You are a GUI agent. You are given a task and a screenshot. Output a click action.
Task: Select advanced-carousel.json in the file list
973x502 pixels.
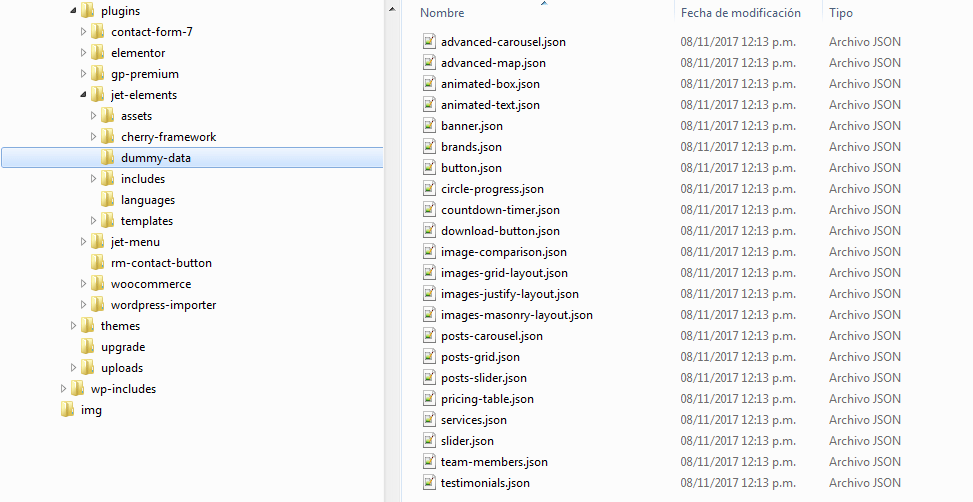pos(503,42)
